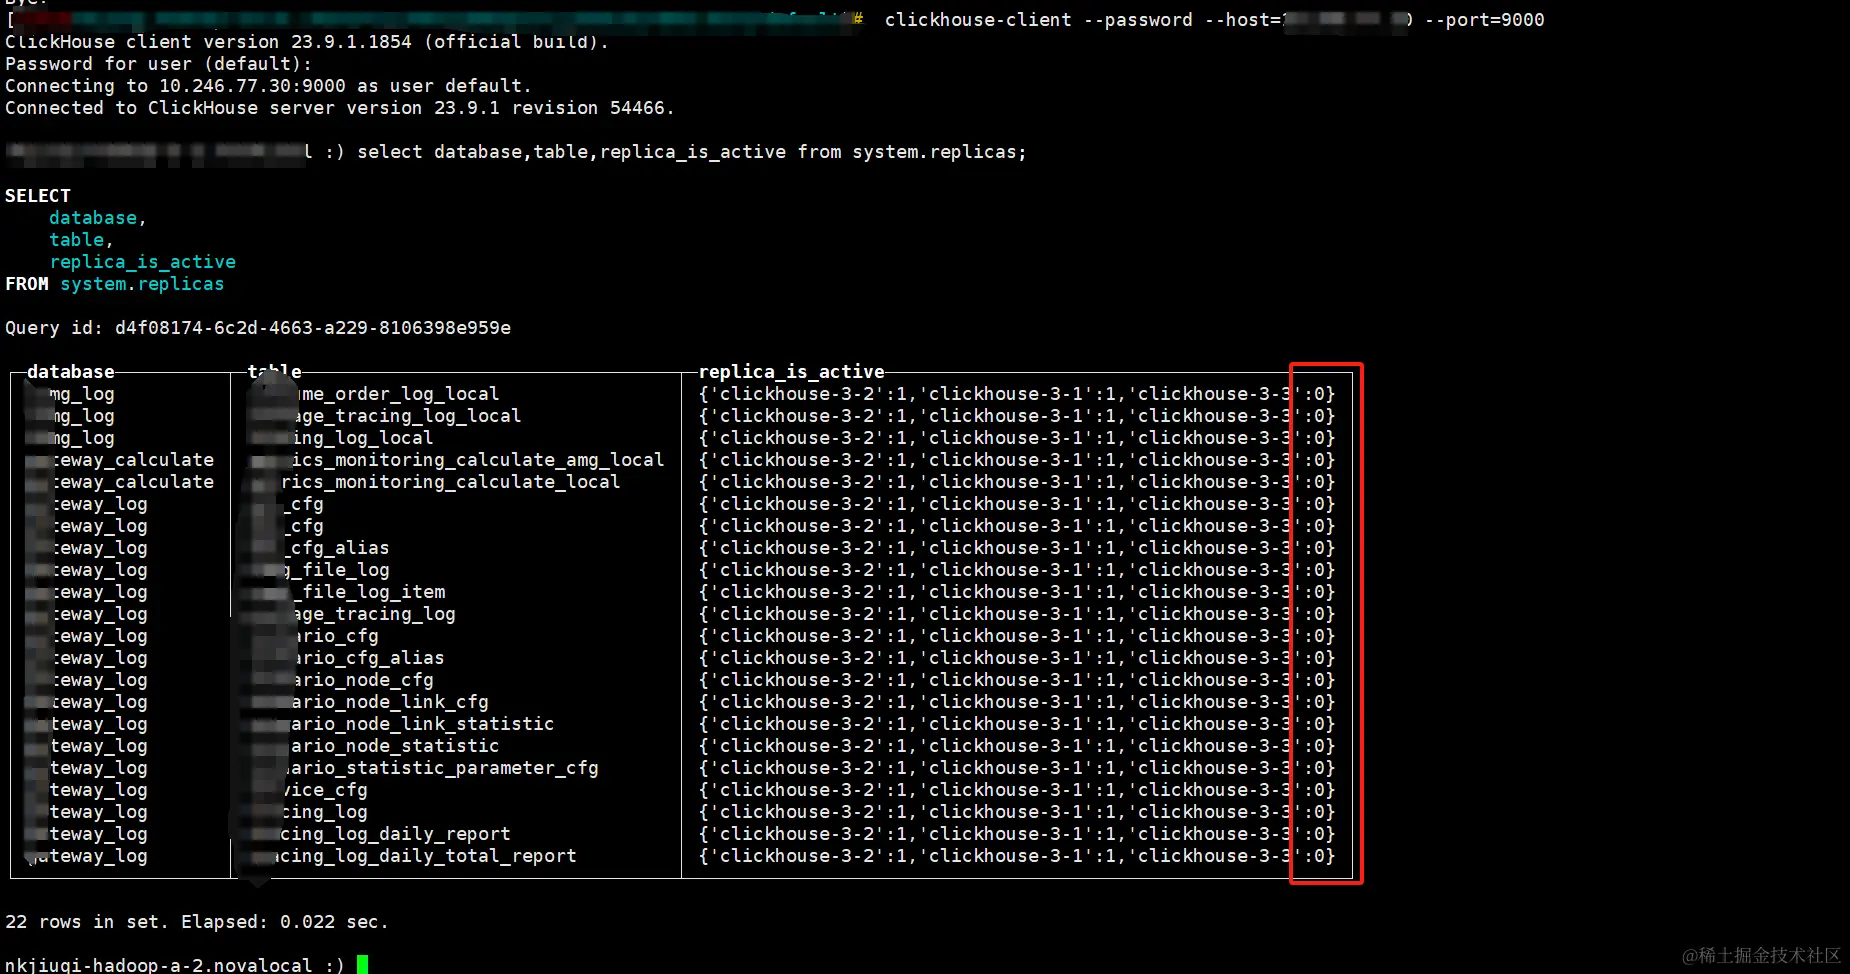This screenshot has height=974, width=1850.
Task: Click the 'Connected to ClickHouse server' line
Action: [x=339, y=108]
